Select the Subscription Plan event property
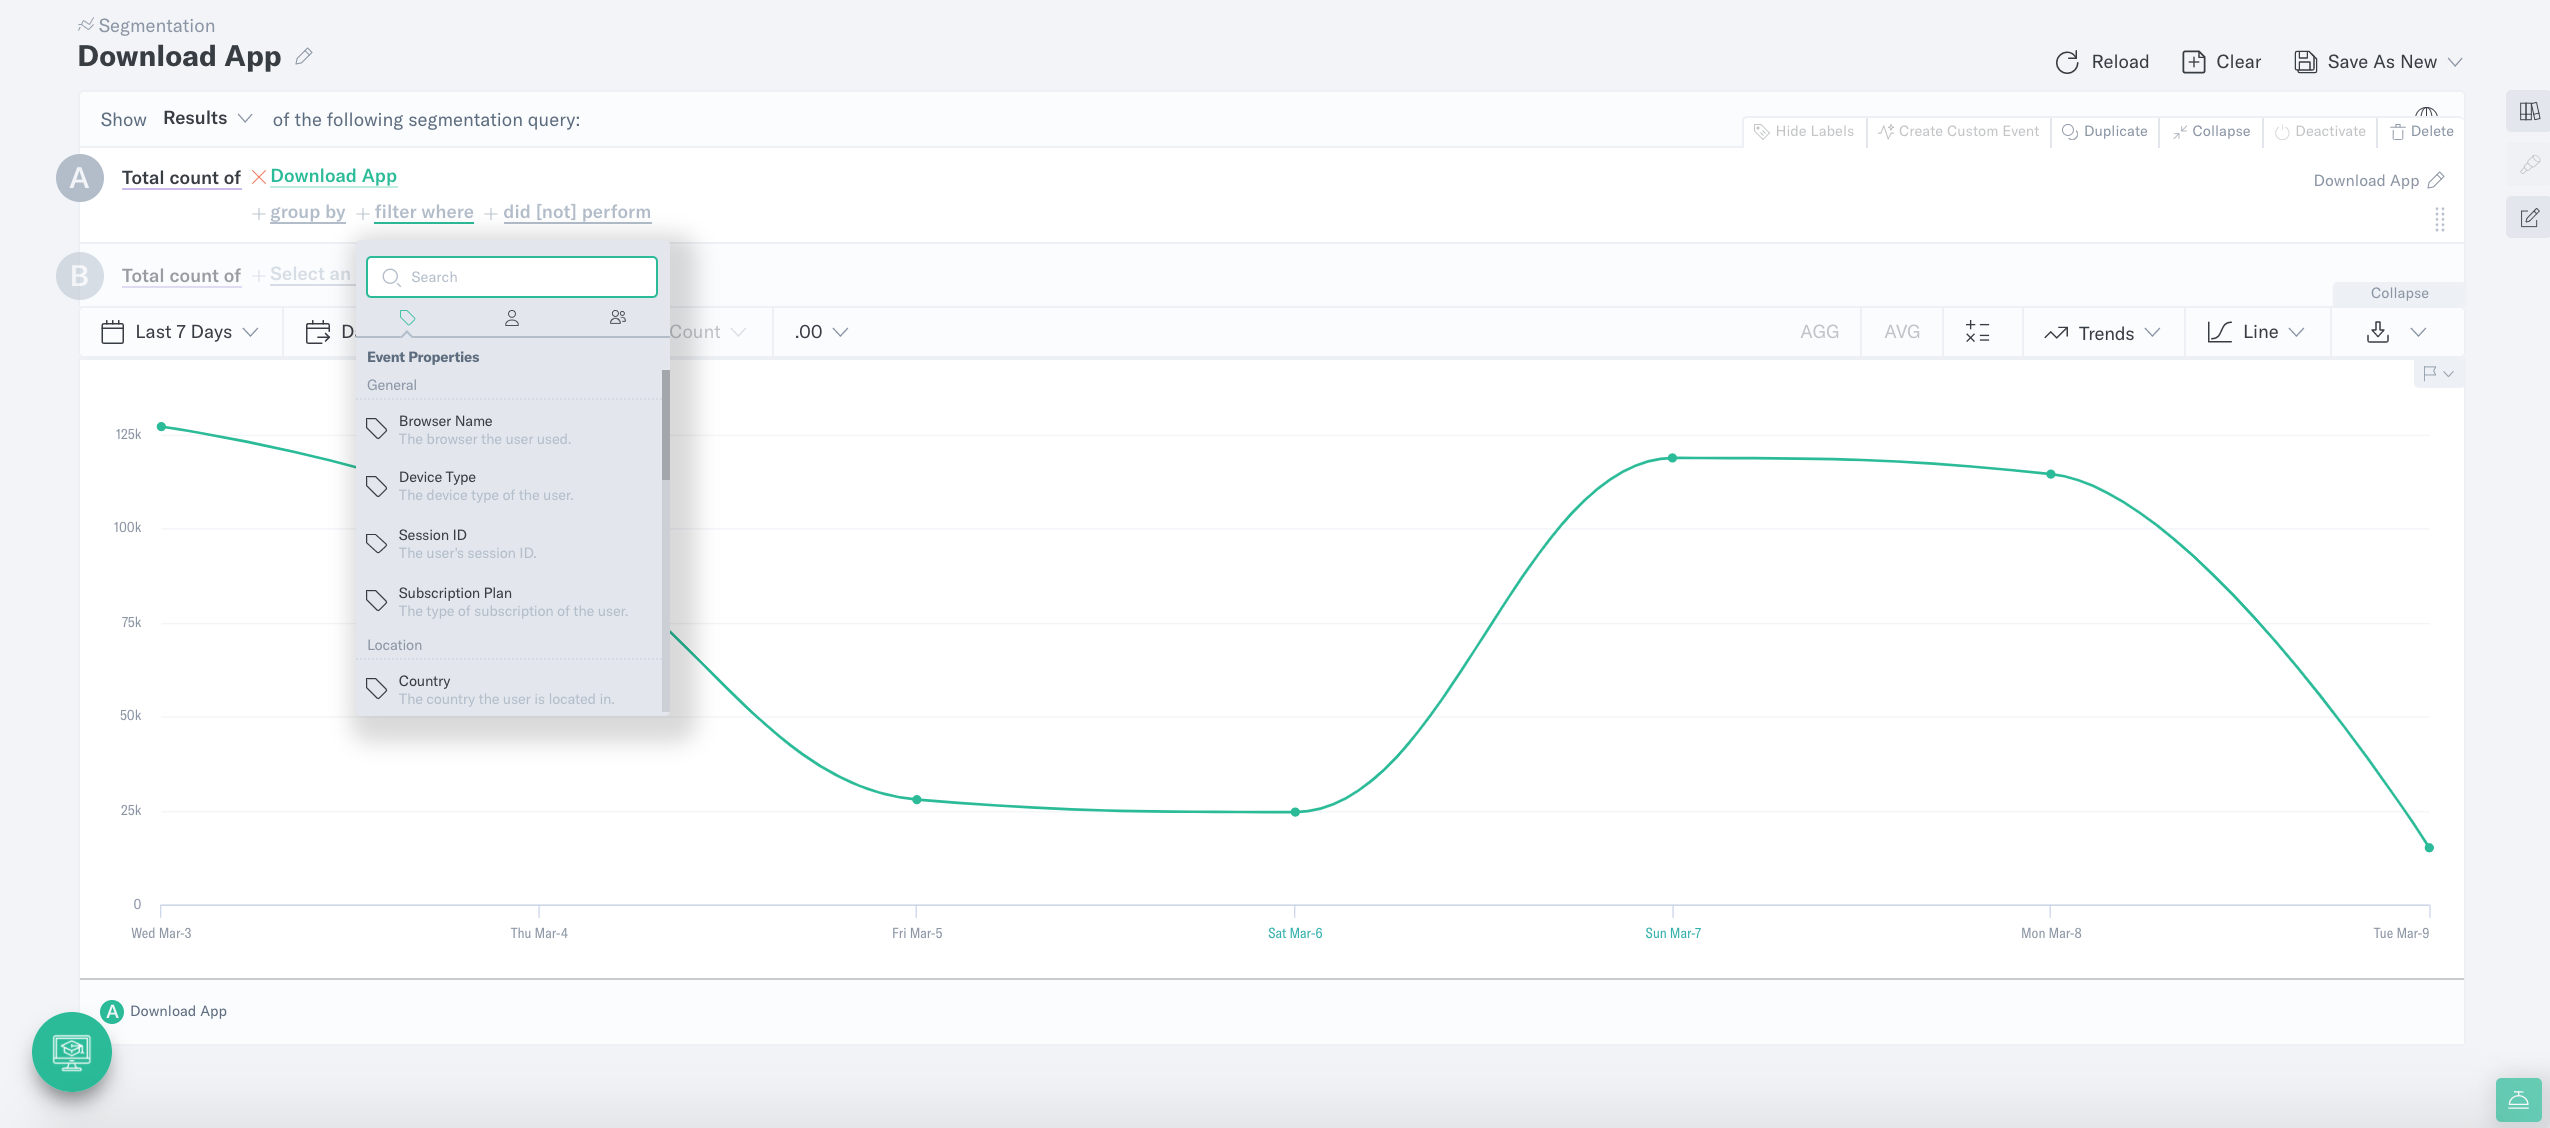Viewport: 2550px width, 1128px height. 512,601
